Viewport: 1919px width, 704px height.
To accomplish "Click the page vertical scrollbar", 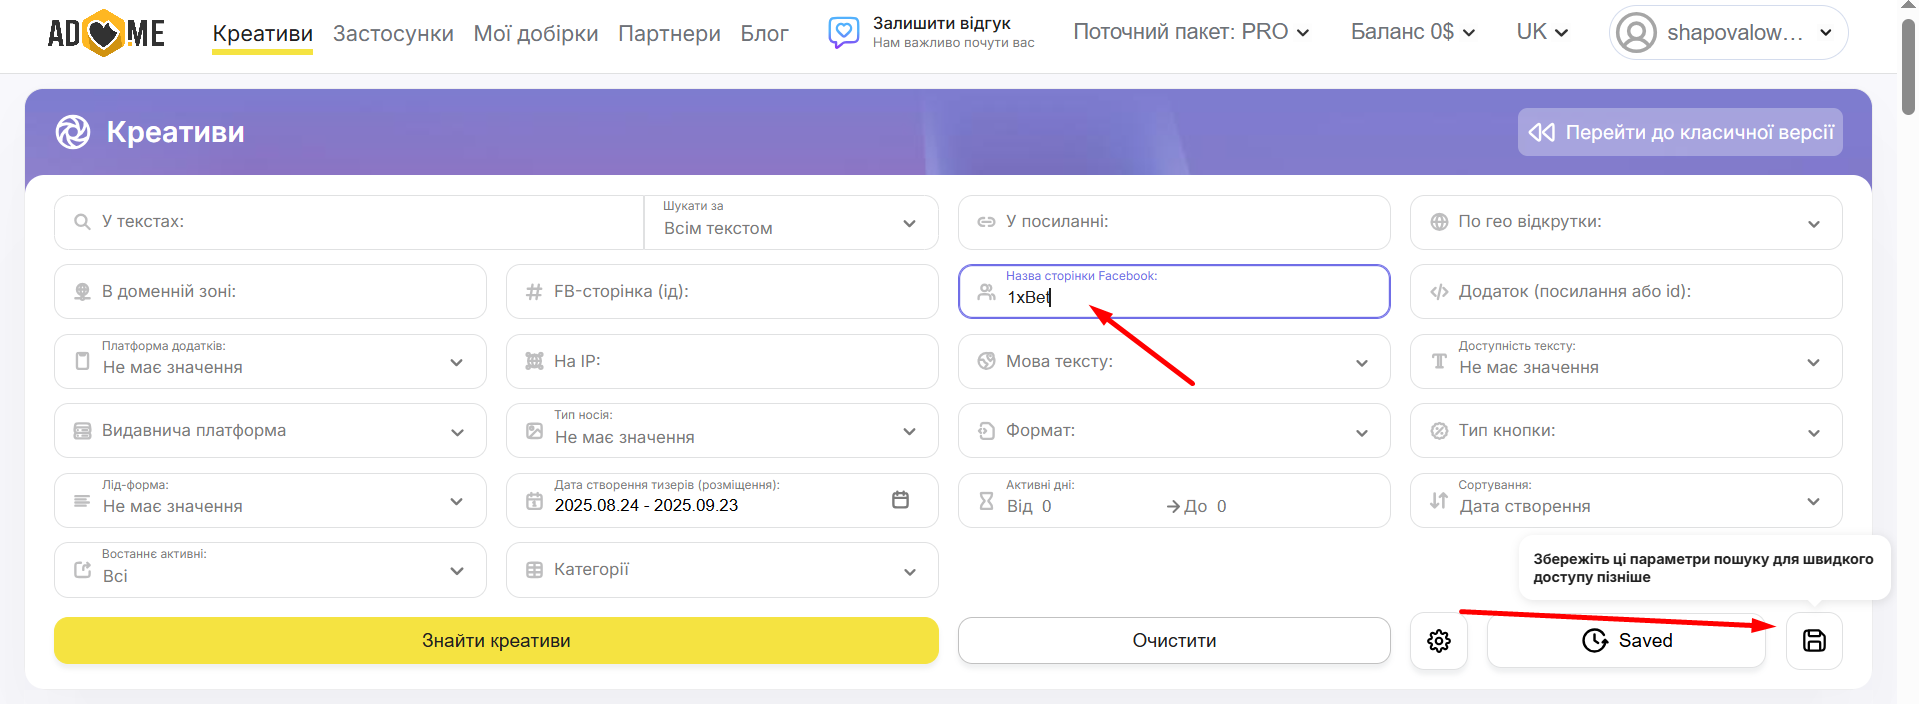I will click(1908, 68).
